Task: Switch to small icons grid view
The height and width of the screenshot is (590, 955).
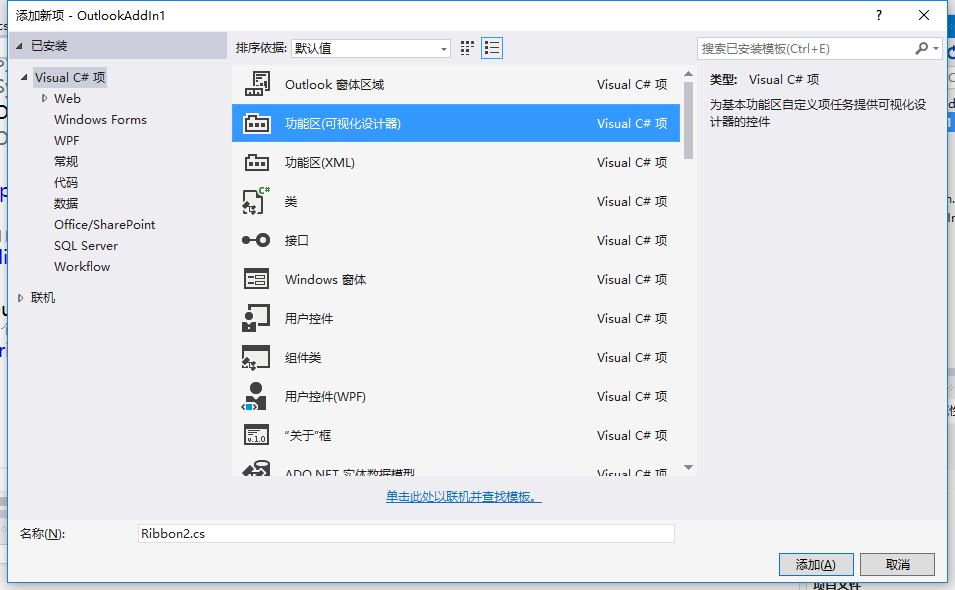Action: pyautogui.click(x=467, y=48)
